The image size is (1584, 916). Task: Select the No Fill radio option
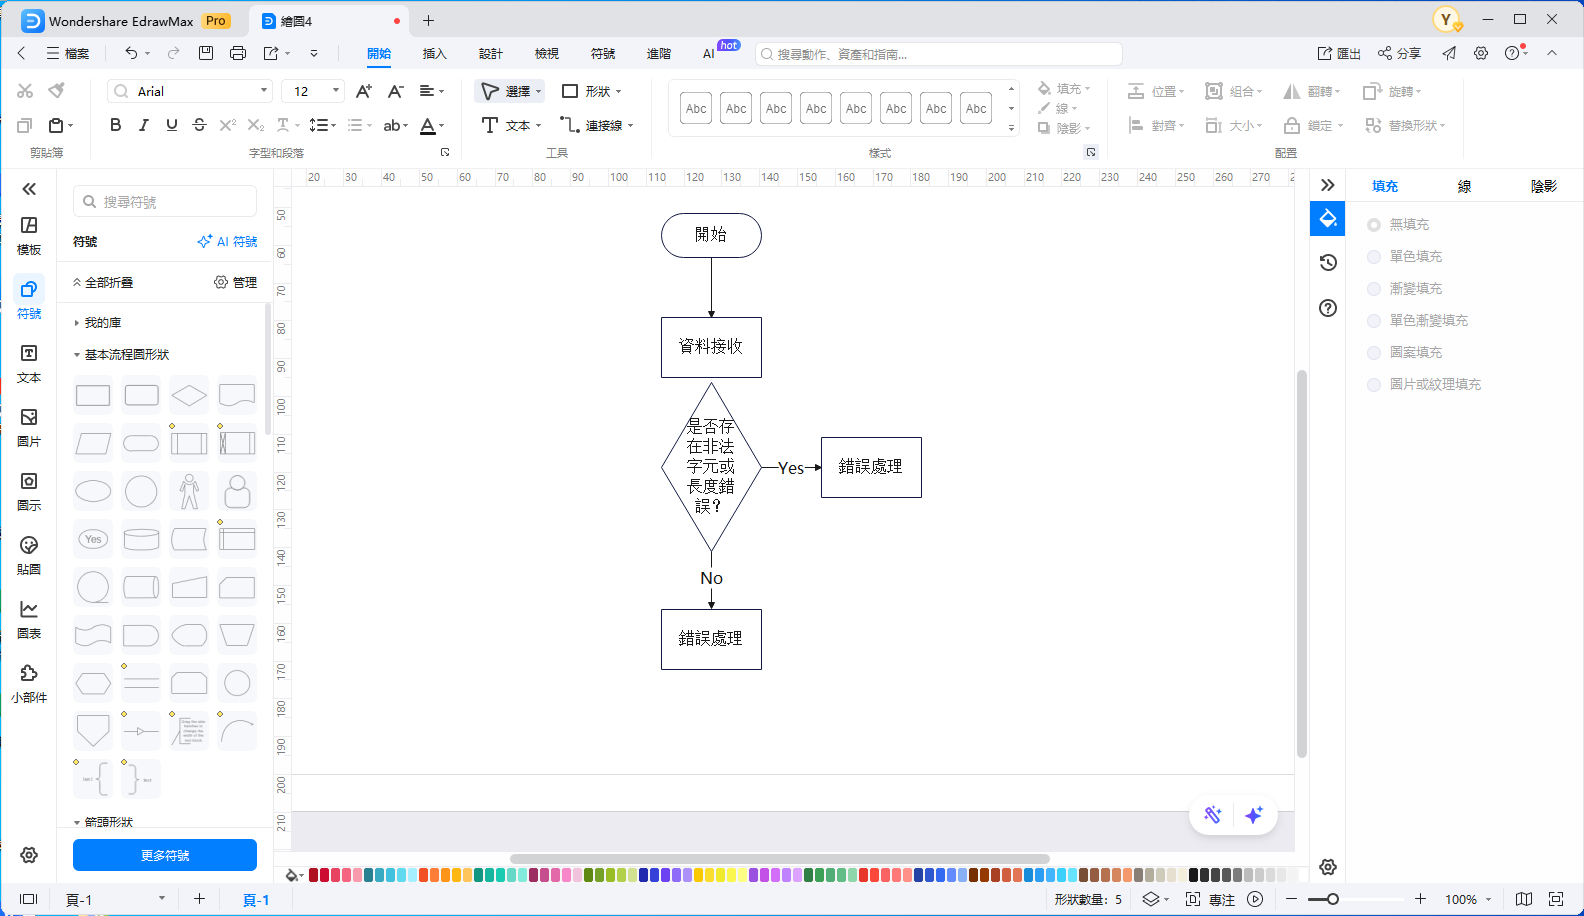pos(1374,225)
